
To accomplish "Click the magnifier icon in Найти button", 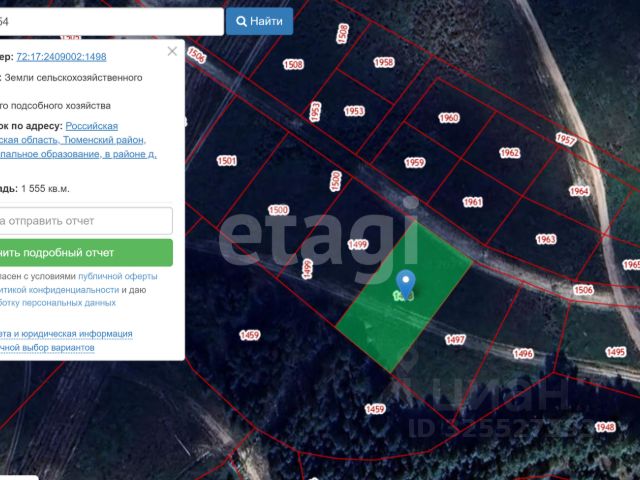I will [241, 21].
